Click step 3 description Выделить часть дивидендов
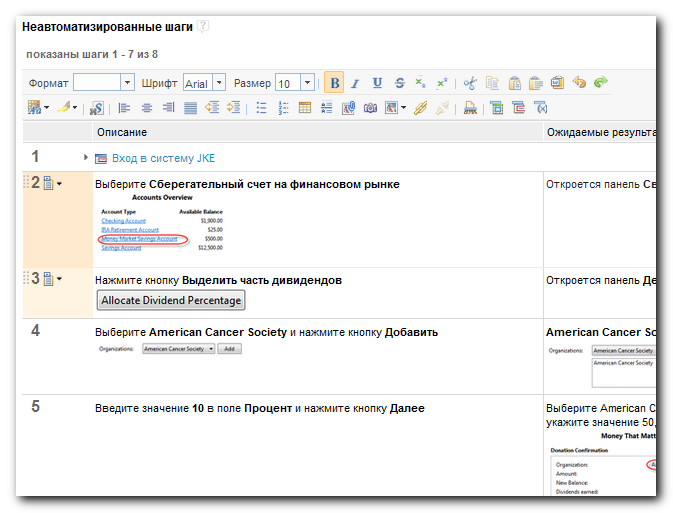The image size is (673, 513). (x=262, y=280)
